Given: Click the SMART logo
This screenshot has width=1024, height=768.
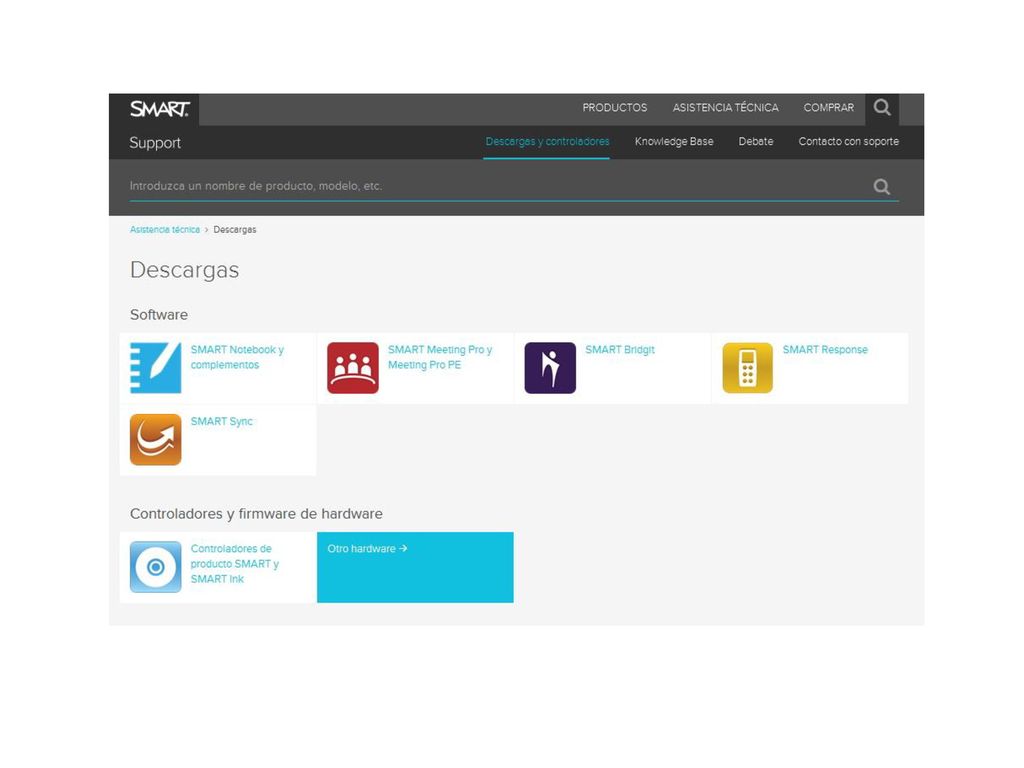Looking at the screenshot, I should click(159, 109).
